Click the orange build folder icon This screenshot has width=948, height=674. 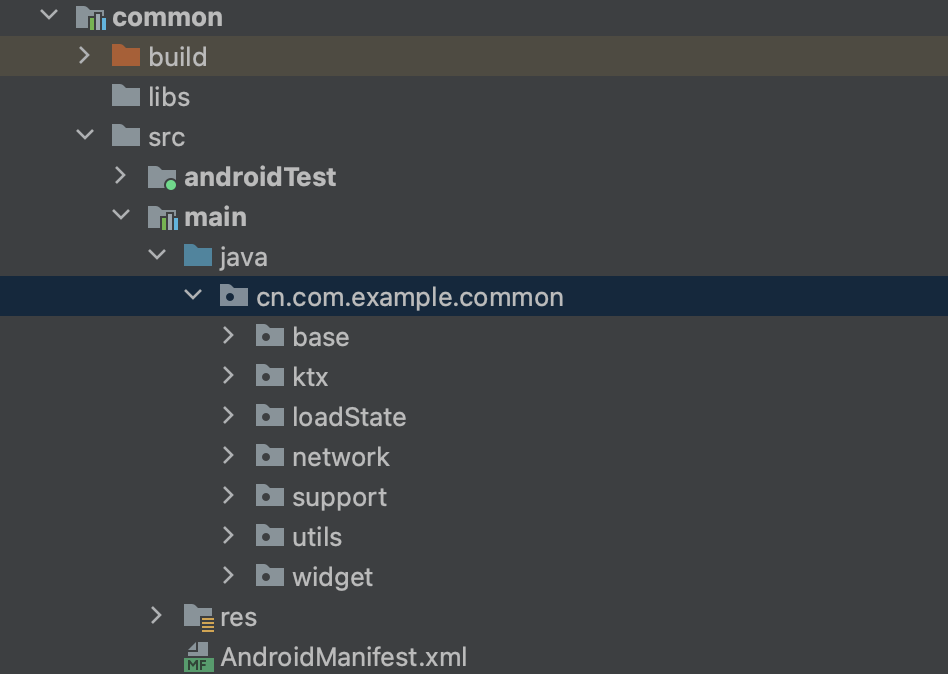[127, 56]
